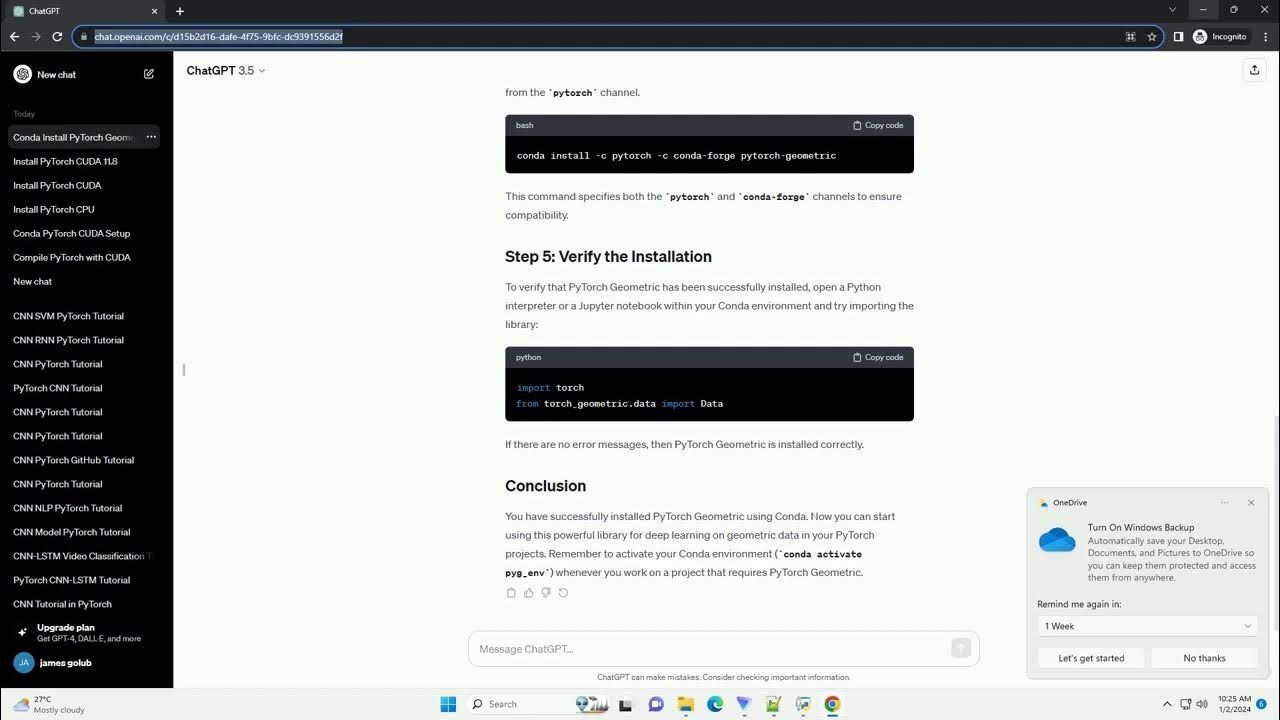Open Chrome three-dot menu
Viewport: 1280px width, 720px height.
[x=1264, y=36]
